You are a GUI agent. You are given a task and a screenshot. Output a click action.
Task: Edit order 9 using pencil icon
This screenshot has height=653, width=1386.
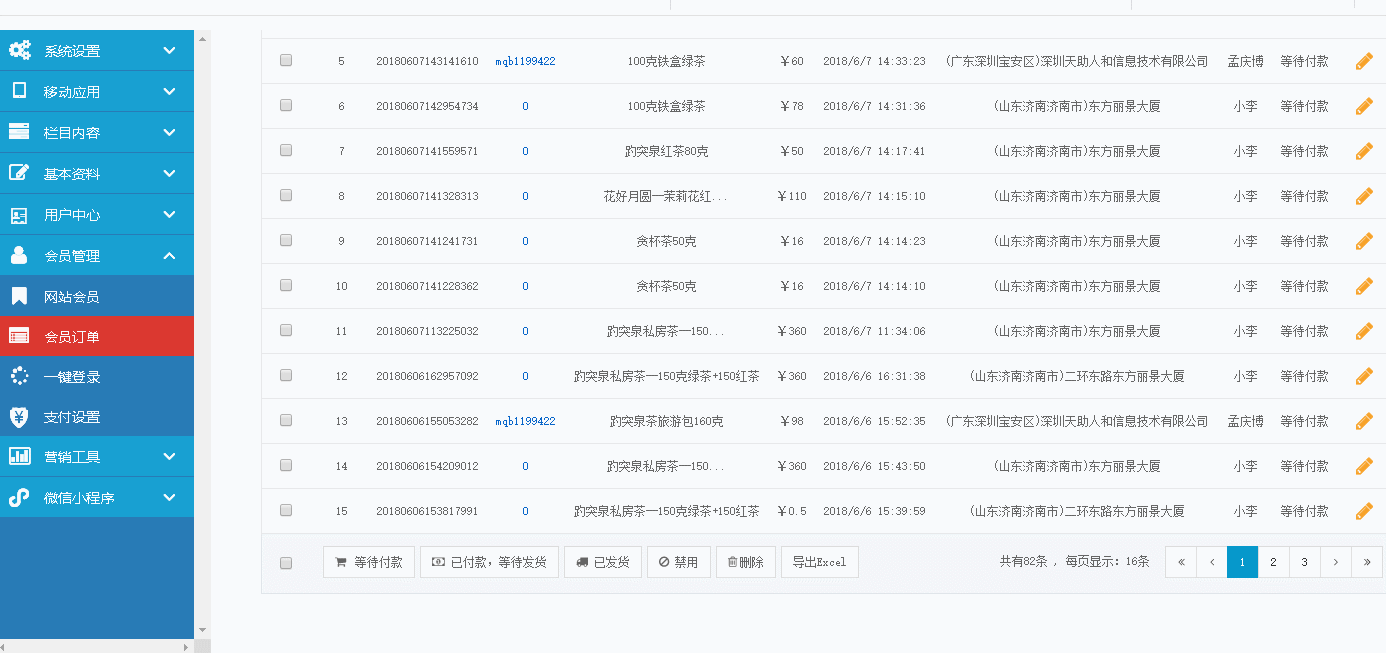tap(1364, 241)
